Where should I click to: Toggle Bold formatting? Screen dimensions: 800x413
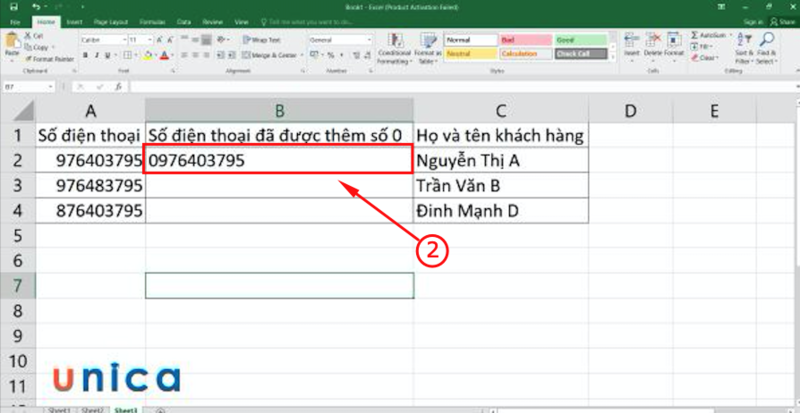click(x=85, y=55)
